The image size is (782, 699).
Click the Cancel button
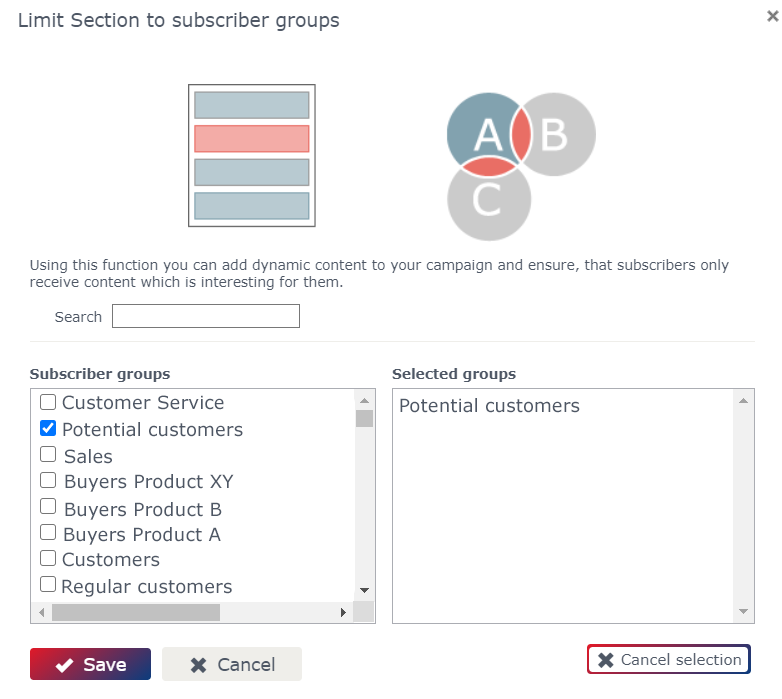click(232, 664)
